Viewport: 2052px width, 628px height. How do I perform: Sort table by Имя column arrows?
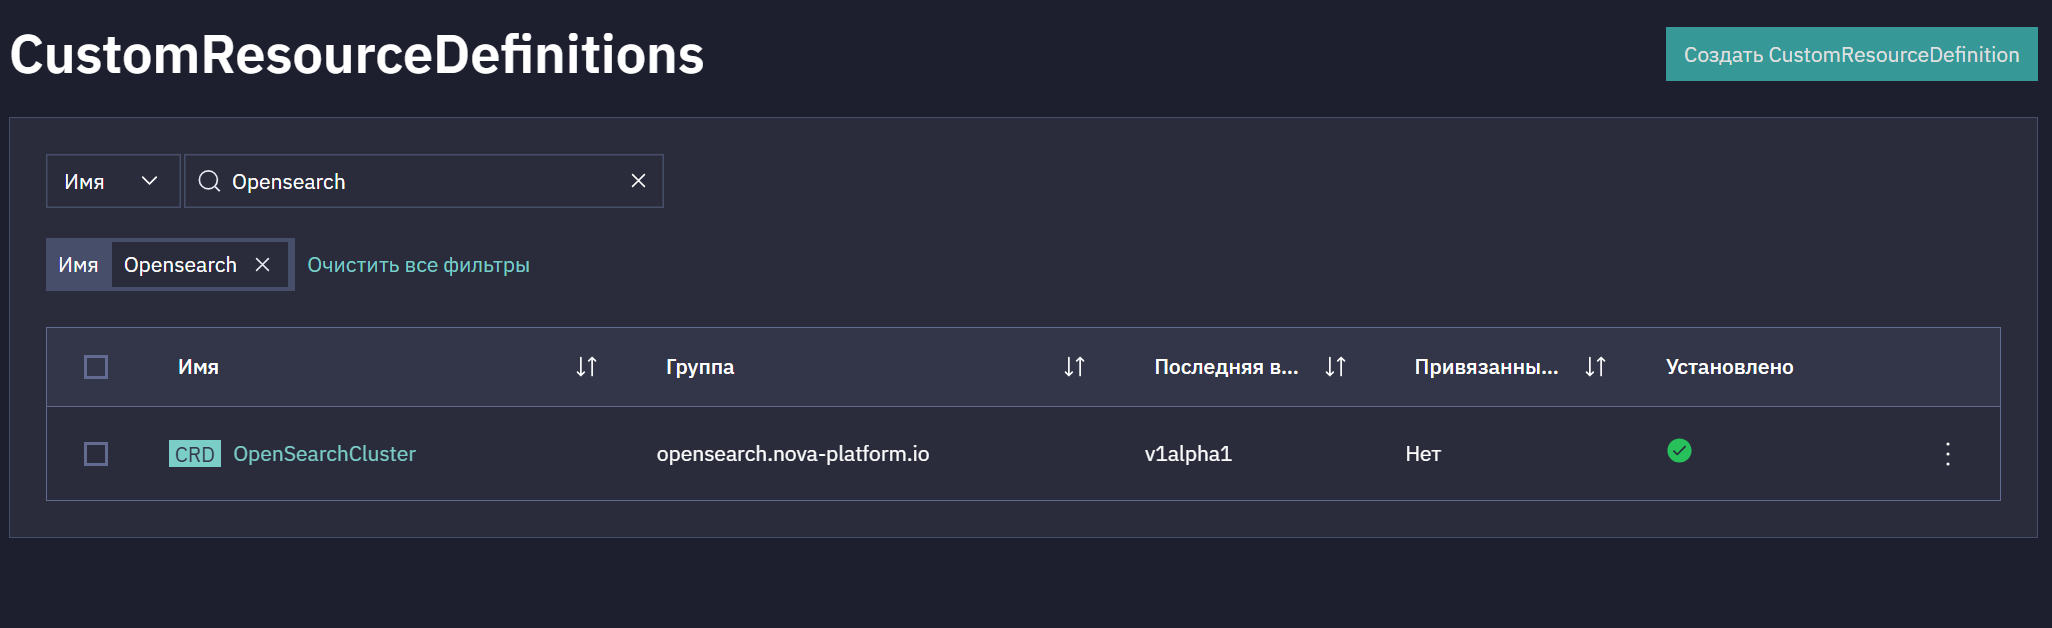[x=586, y=367]
